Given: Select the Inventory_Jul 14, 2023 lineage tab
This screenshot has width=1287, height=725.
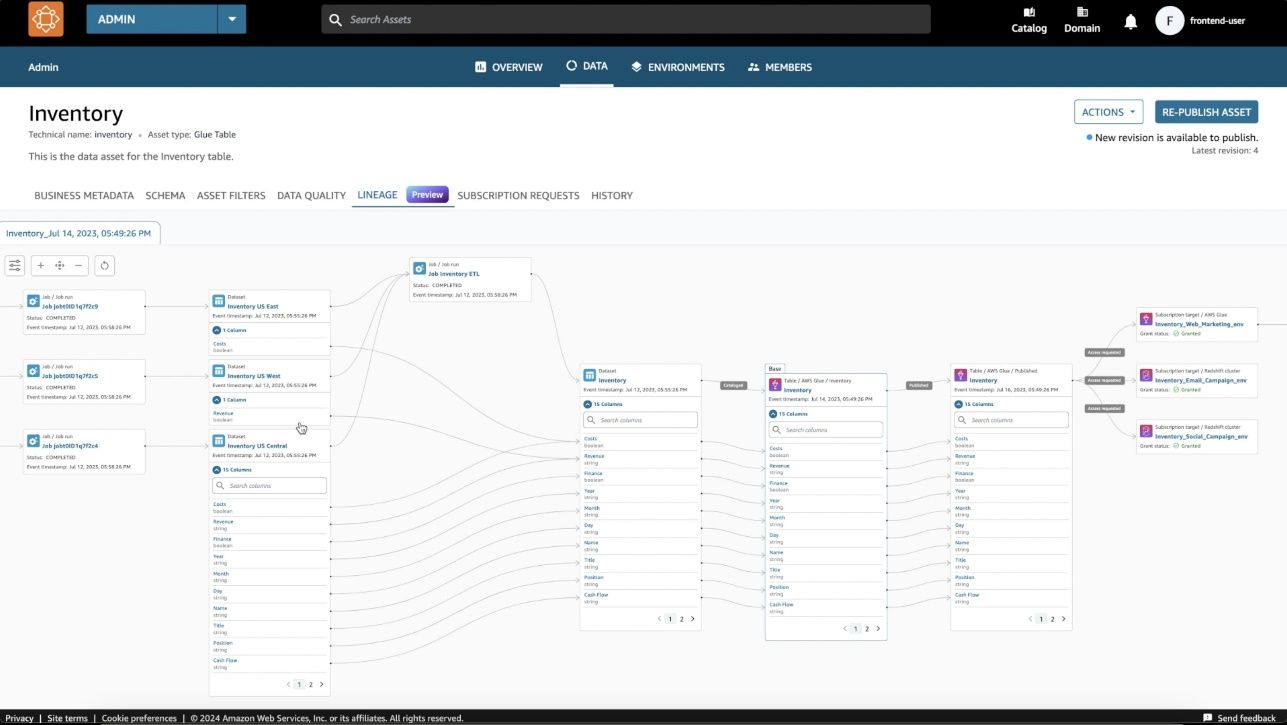Looking at the screenshot, I should click(79, 233).
